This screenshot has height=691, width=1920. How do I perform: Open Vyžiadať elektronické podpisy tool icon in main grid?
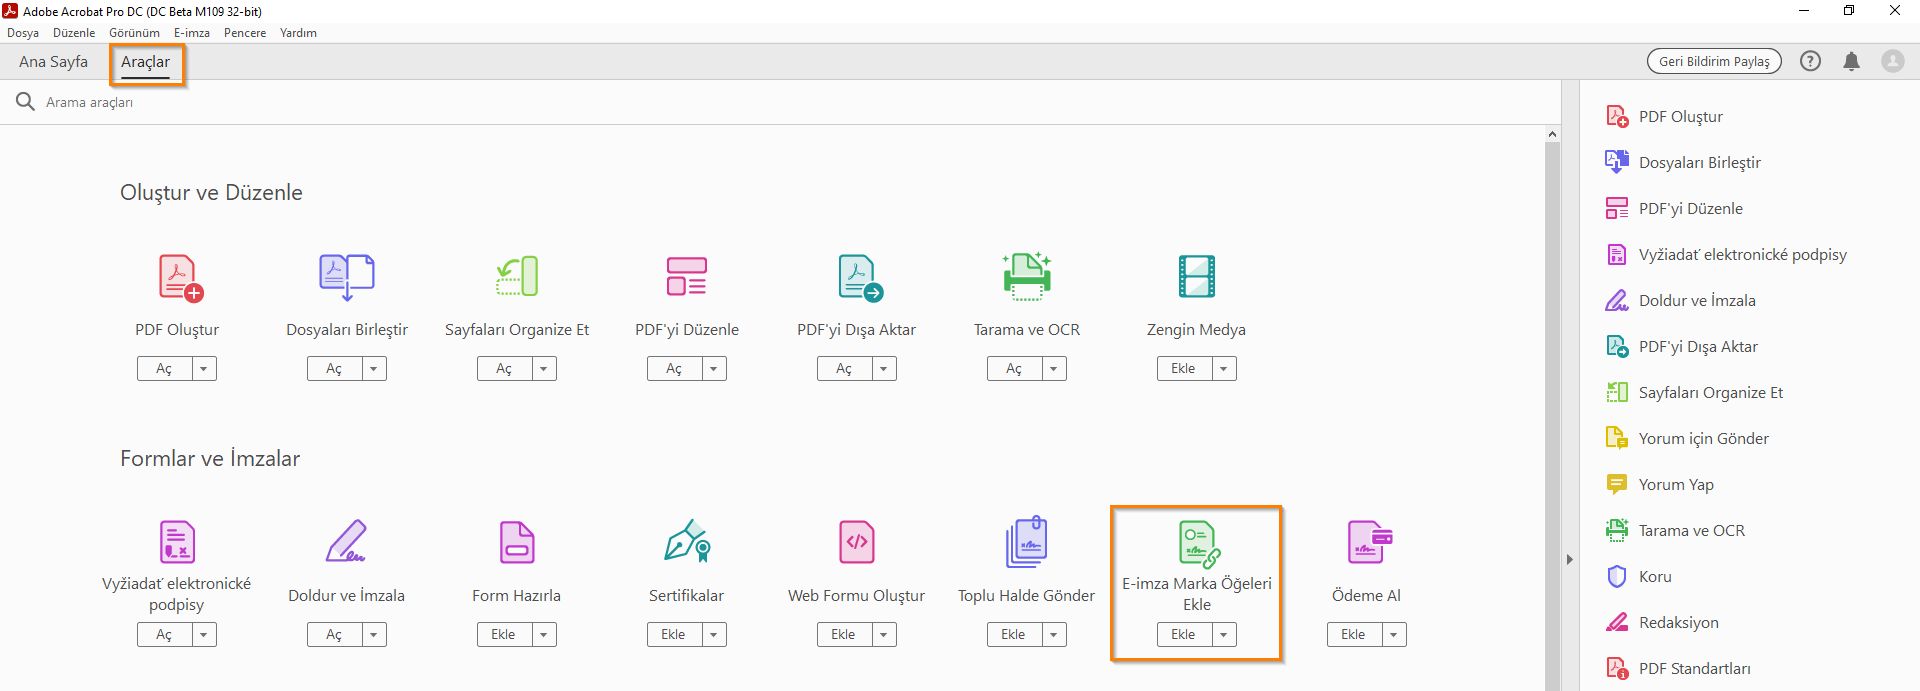coord(177,543)
